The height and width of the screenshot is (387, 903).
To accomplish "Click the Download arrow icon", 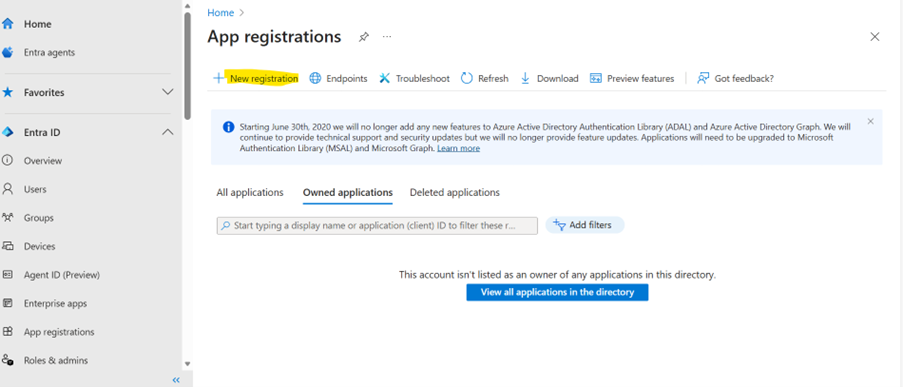I will pos(525,78).
